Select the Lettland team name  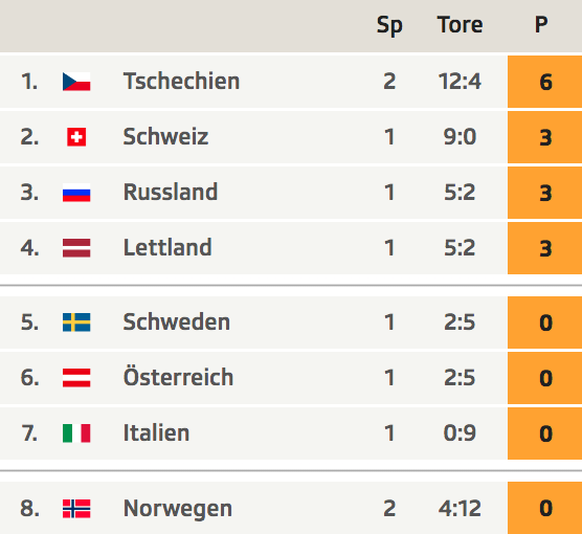coord(167,248)
